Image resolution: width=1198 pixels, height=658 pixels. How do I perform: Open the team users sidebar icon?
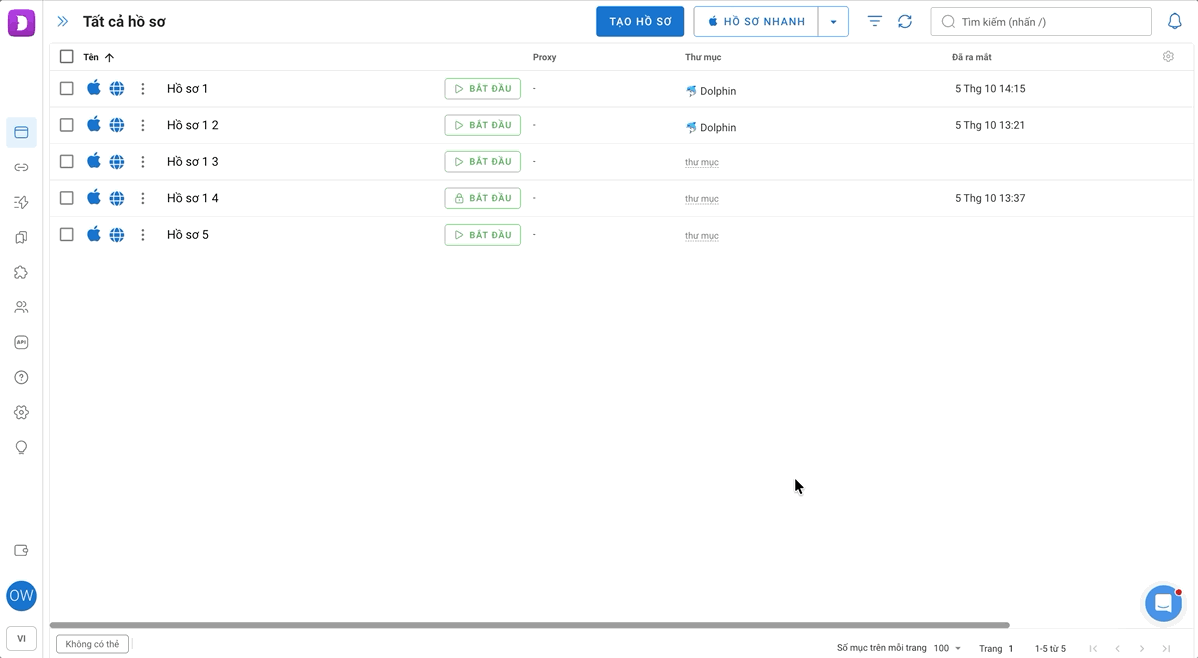pyautogui.click(x=21, y=307)
